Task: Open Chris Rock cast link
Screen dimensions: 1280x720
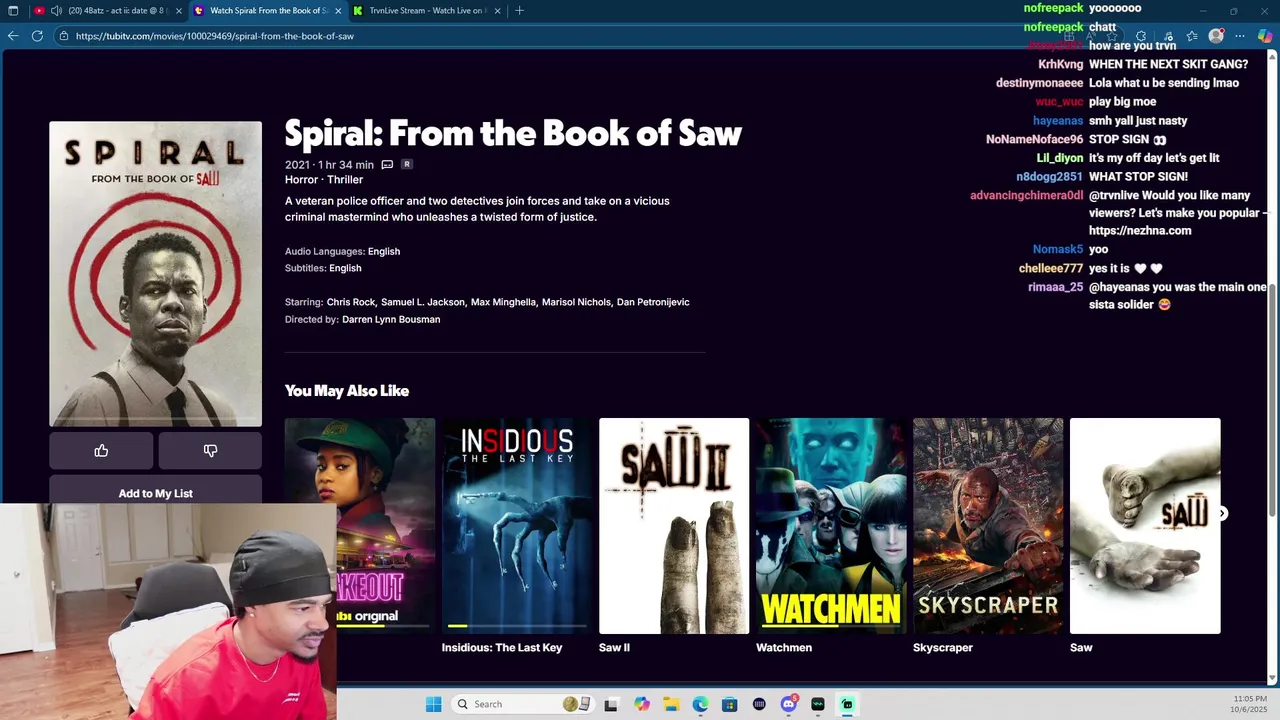Action: coord(350,302)
